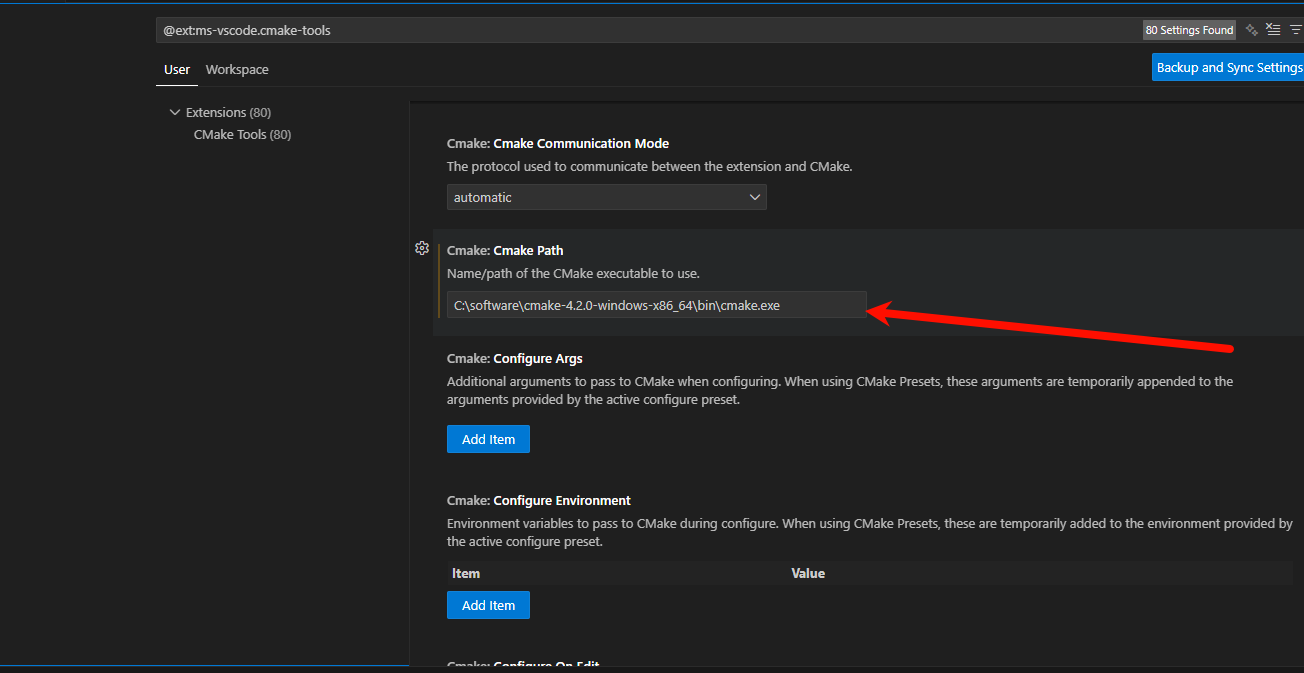
Task: Click the Cmake Path cmake.exe input field
Action: (x=656, y=305)
